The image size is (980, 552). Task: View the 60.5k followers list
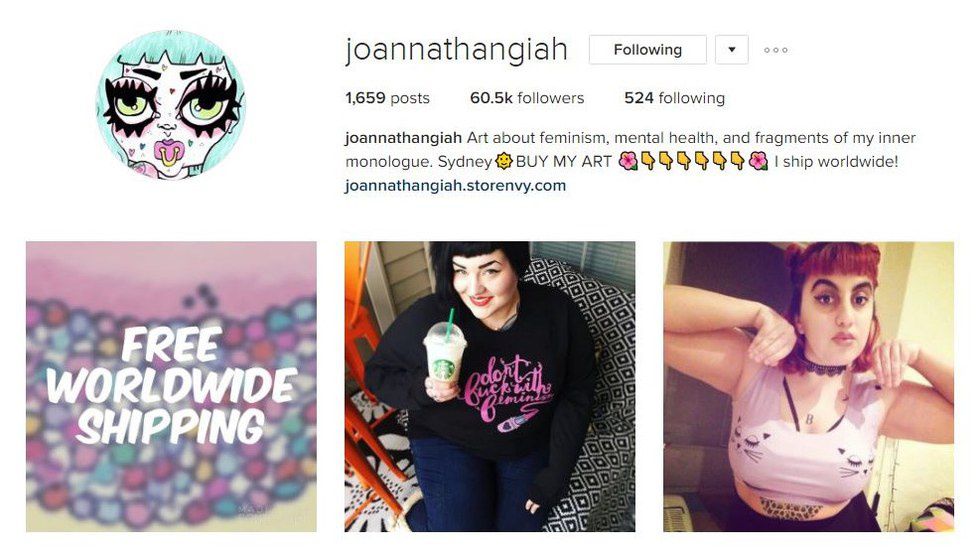coord(527,98)
